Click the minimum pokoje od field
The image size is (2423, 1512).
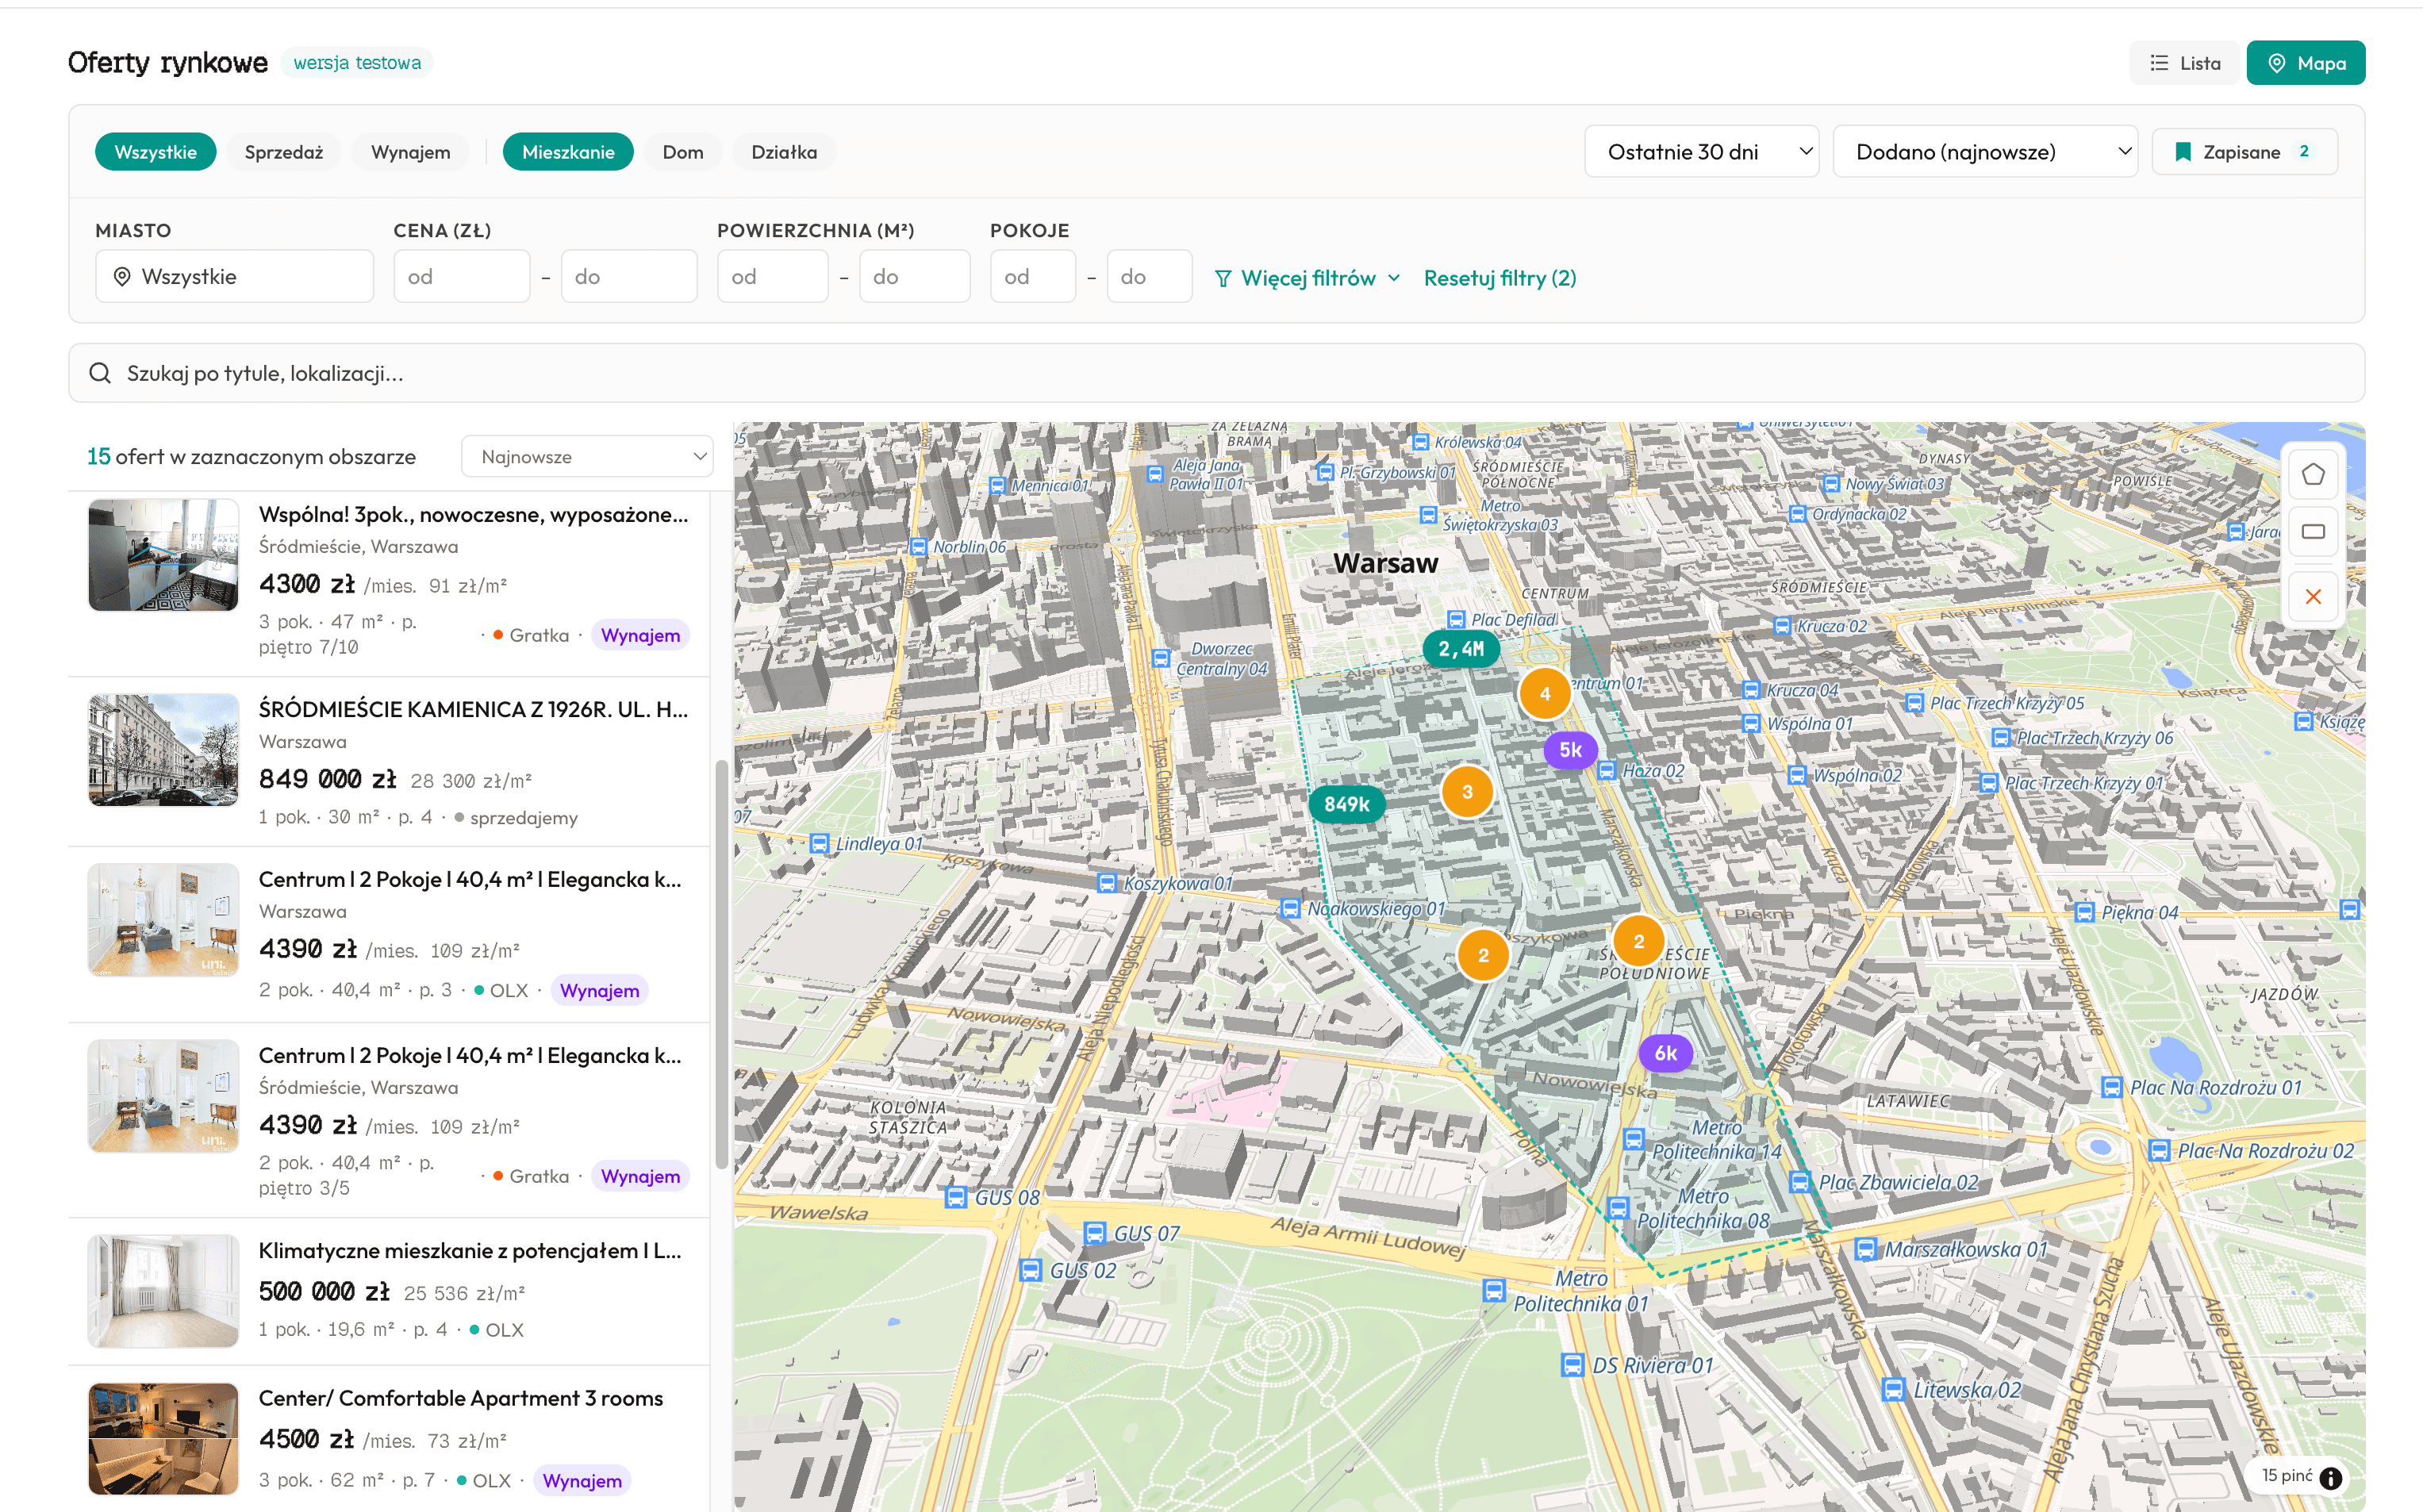coord(1032,277)
